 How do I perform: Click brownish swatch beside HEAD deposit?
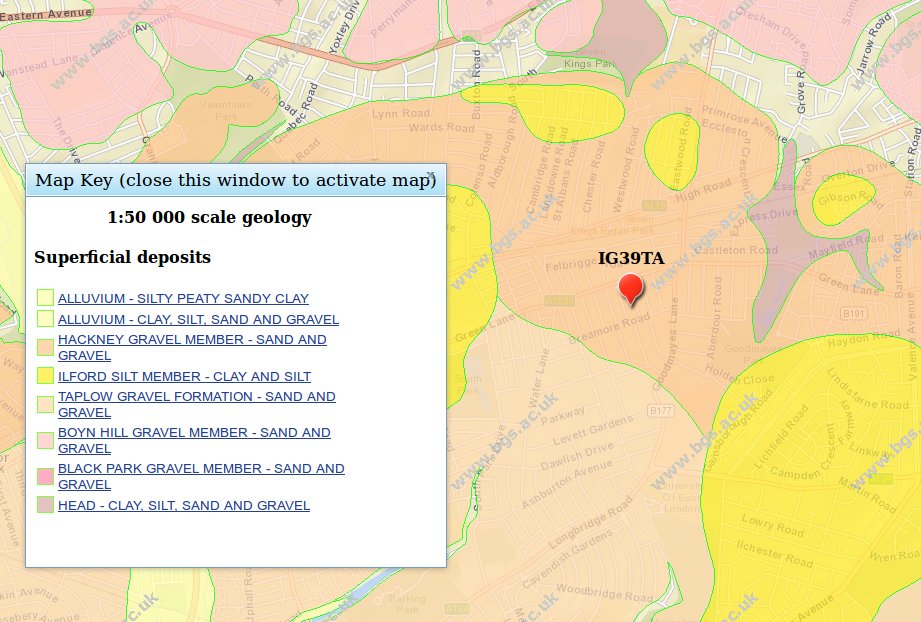coord(45,505)
